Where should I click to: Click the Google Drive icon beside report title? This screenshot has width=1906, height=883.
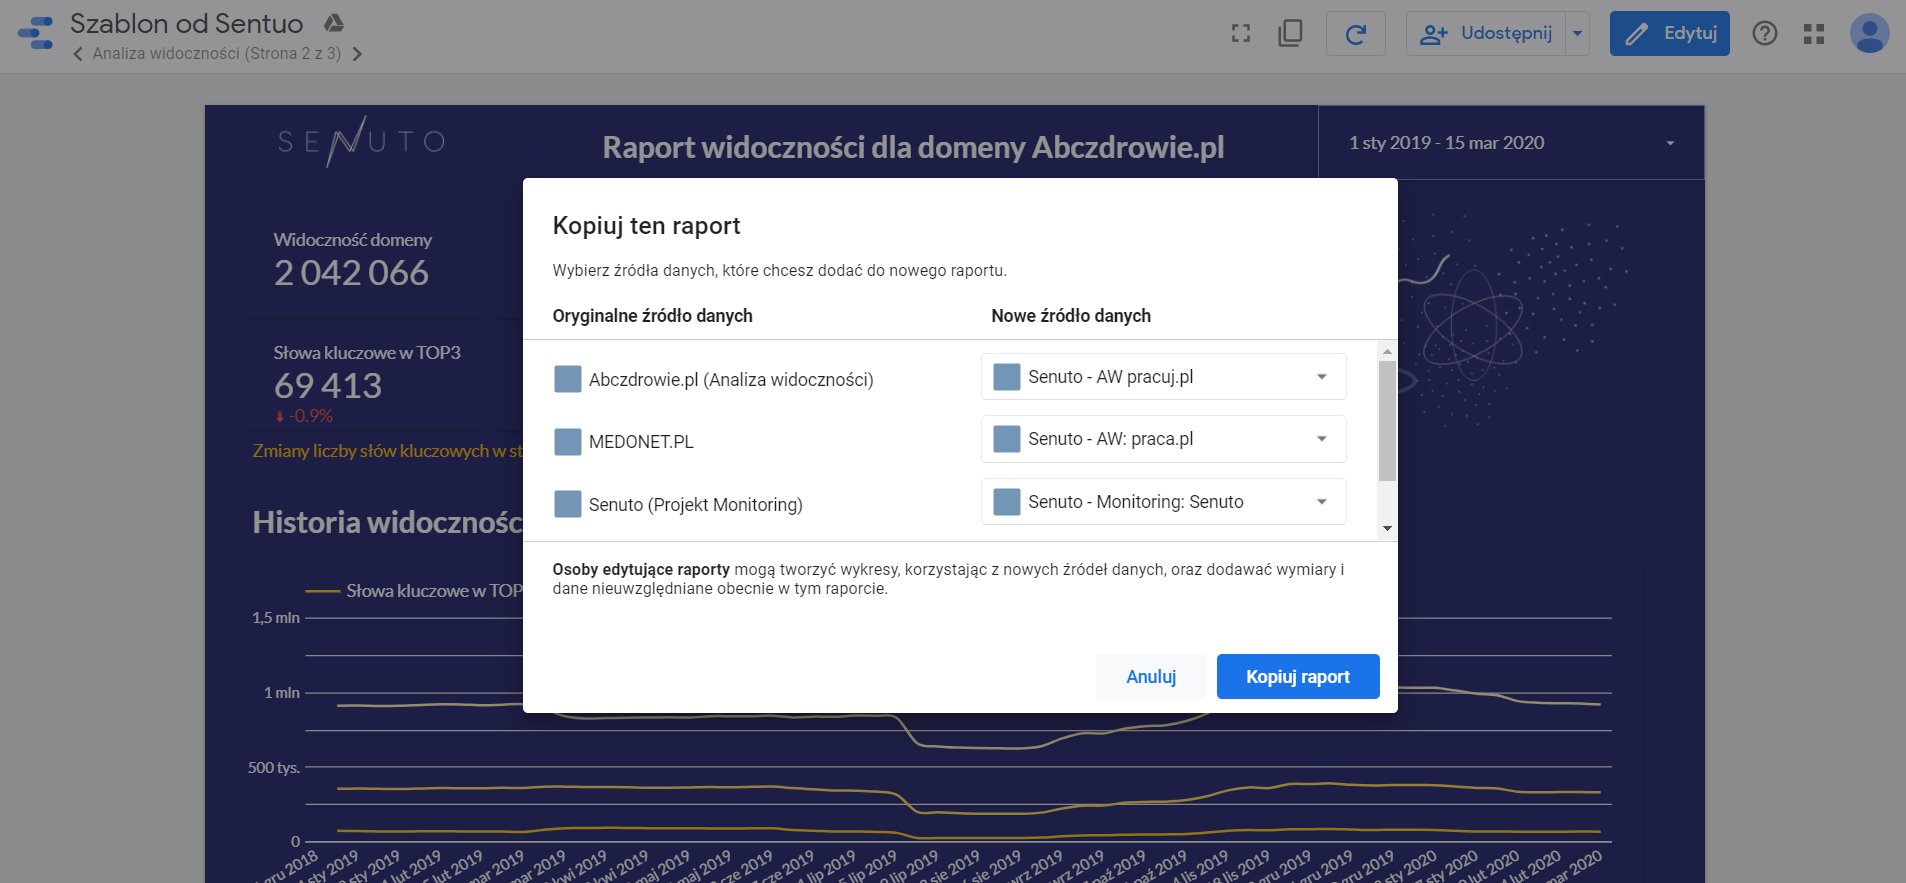click(334, 23)
